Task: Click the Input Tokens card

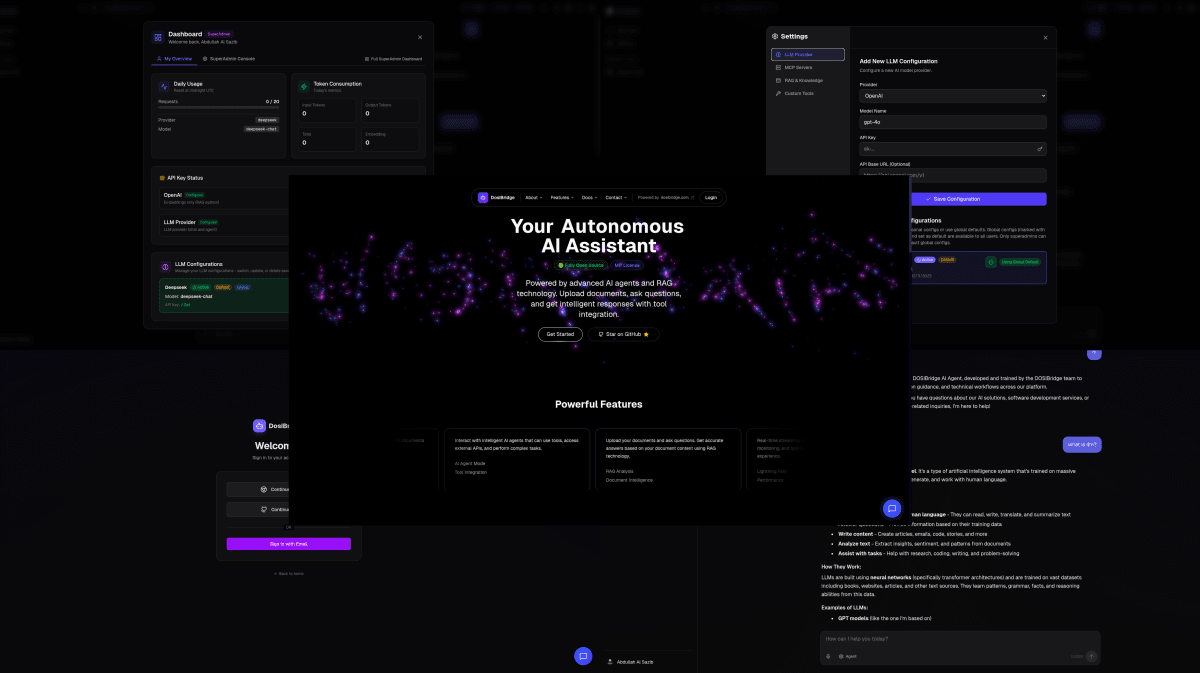Action: click(326, 110)
